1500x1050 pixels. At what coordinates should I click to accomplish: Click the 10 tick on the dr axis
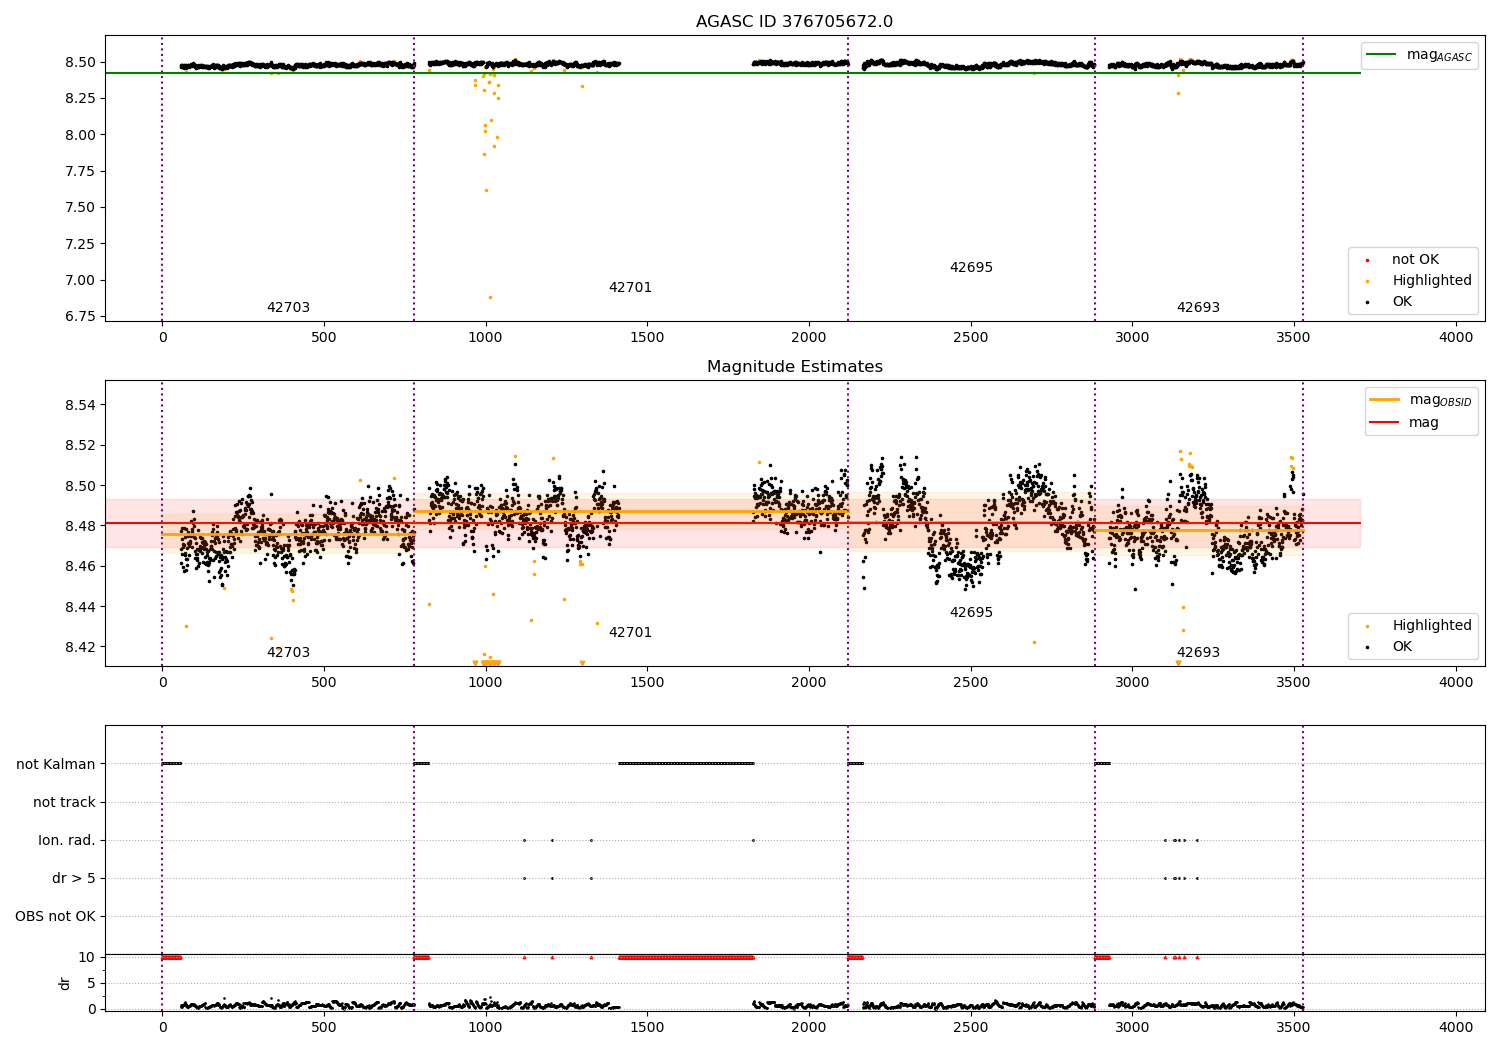tap(87, 958)
